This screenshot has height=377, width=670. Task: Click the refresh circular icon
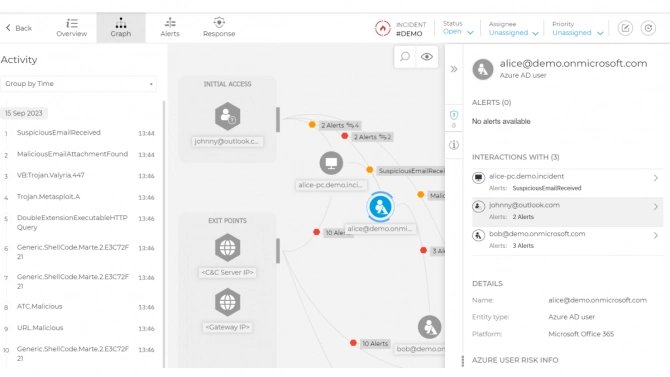coord(648,28)
